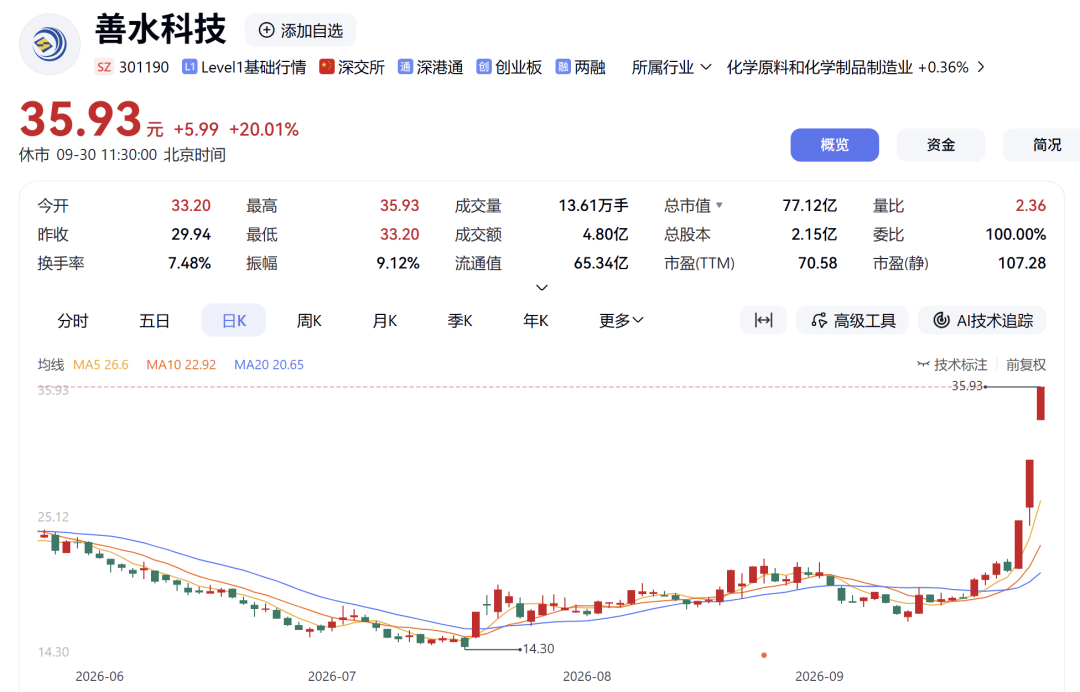This screenshot has width=1080, height=692.
Task: Click the 量比 value 2.36
Action: (1030, 205)
